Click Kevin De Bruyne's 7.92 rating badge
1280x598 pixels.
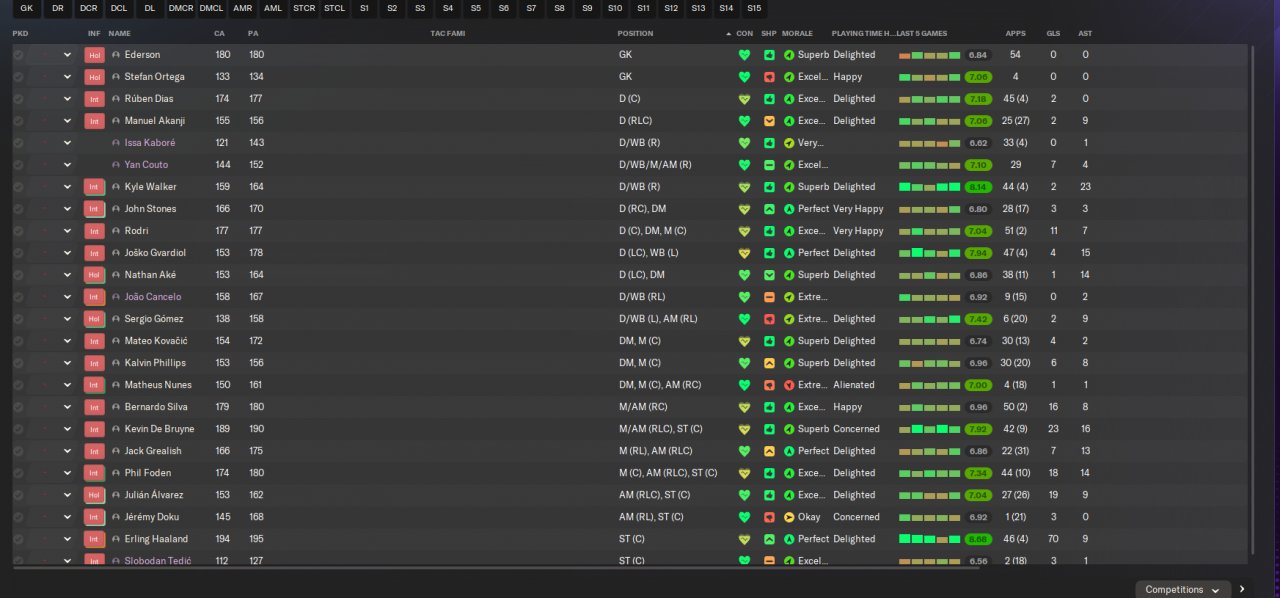(978, 429)
